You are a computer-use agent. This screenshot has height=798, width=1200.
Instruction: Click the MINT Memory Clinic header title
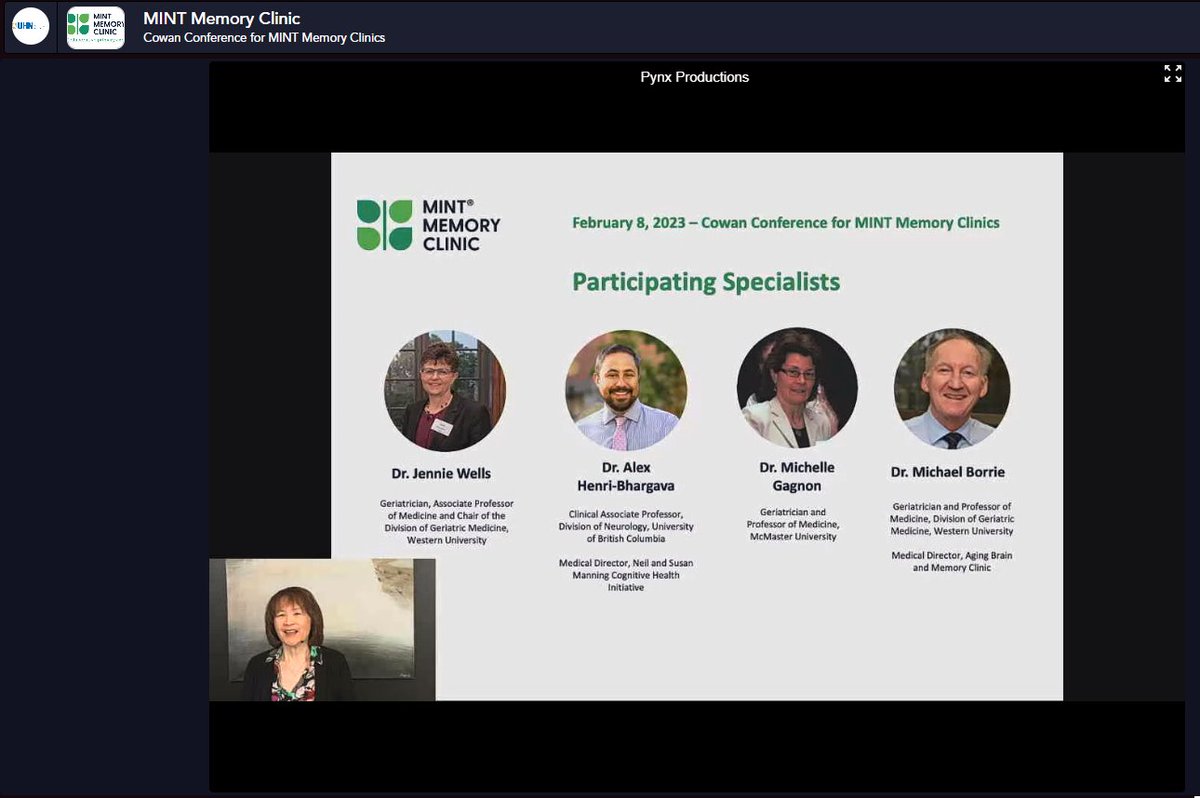point(222,16)
